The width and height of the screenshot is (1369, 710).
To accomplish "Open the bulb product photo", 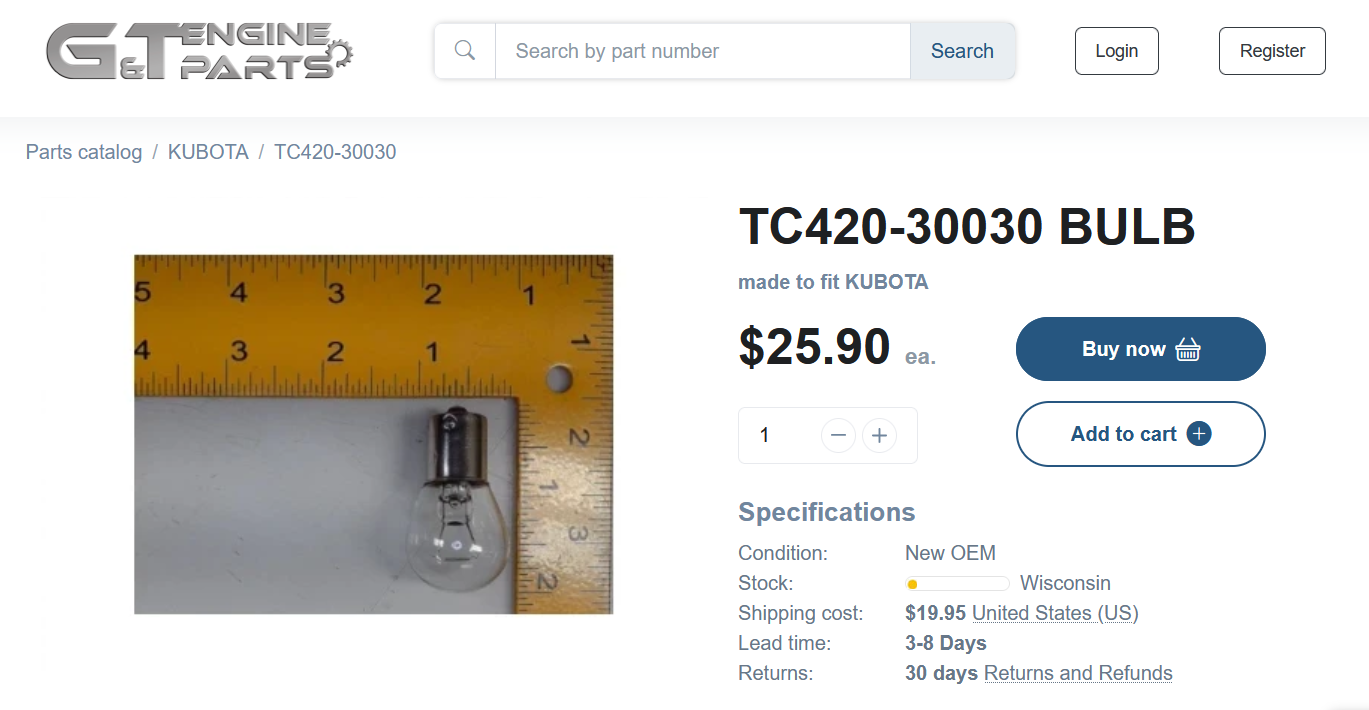I will tap(373, 434).
